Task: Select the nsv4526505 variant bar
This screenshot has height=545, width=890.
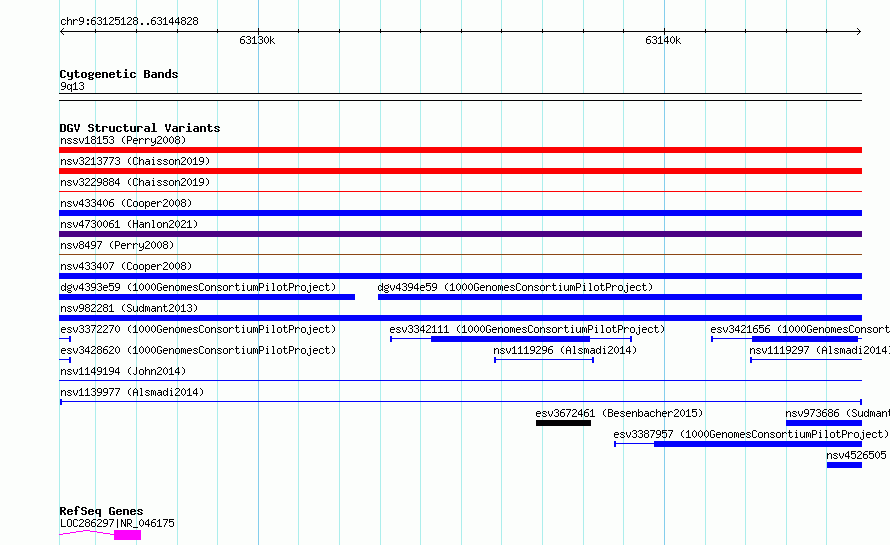Action: coord(844,465)
